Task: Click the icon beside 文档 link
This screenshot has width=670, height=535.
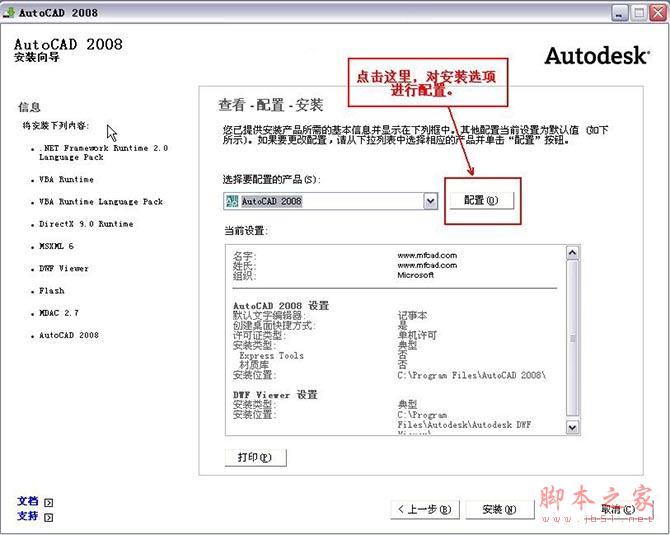Action: click(x=49, y=503)
